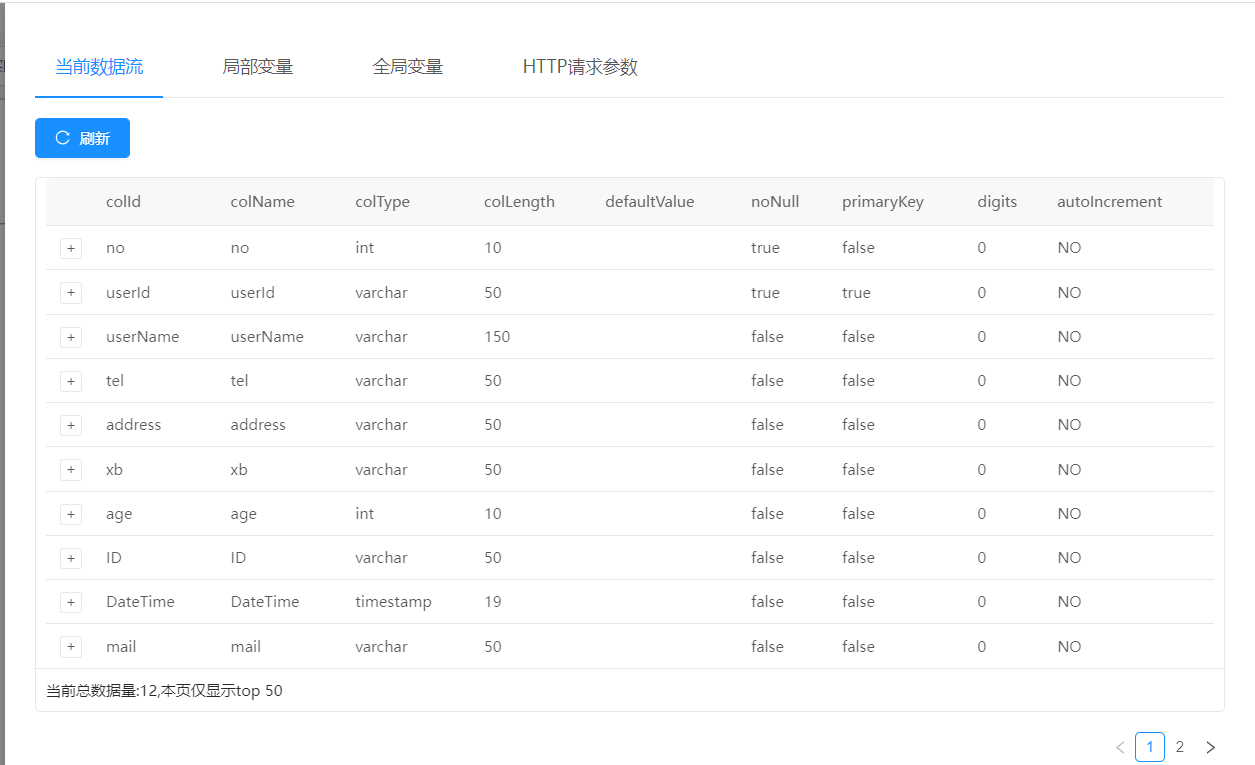Click the next page arrow
Image resolution: width=1255 pixels, height=765 pixels.
[1210, 747]
